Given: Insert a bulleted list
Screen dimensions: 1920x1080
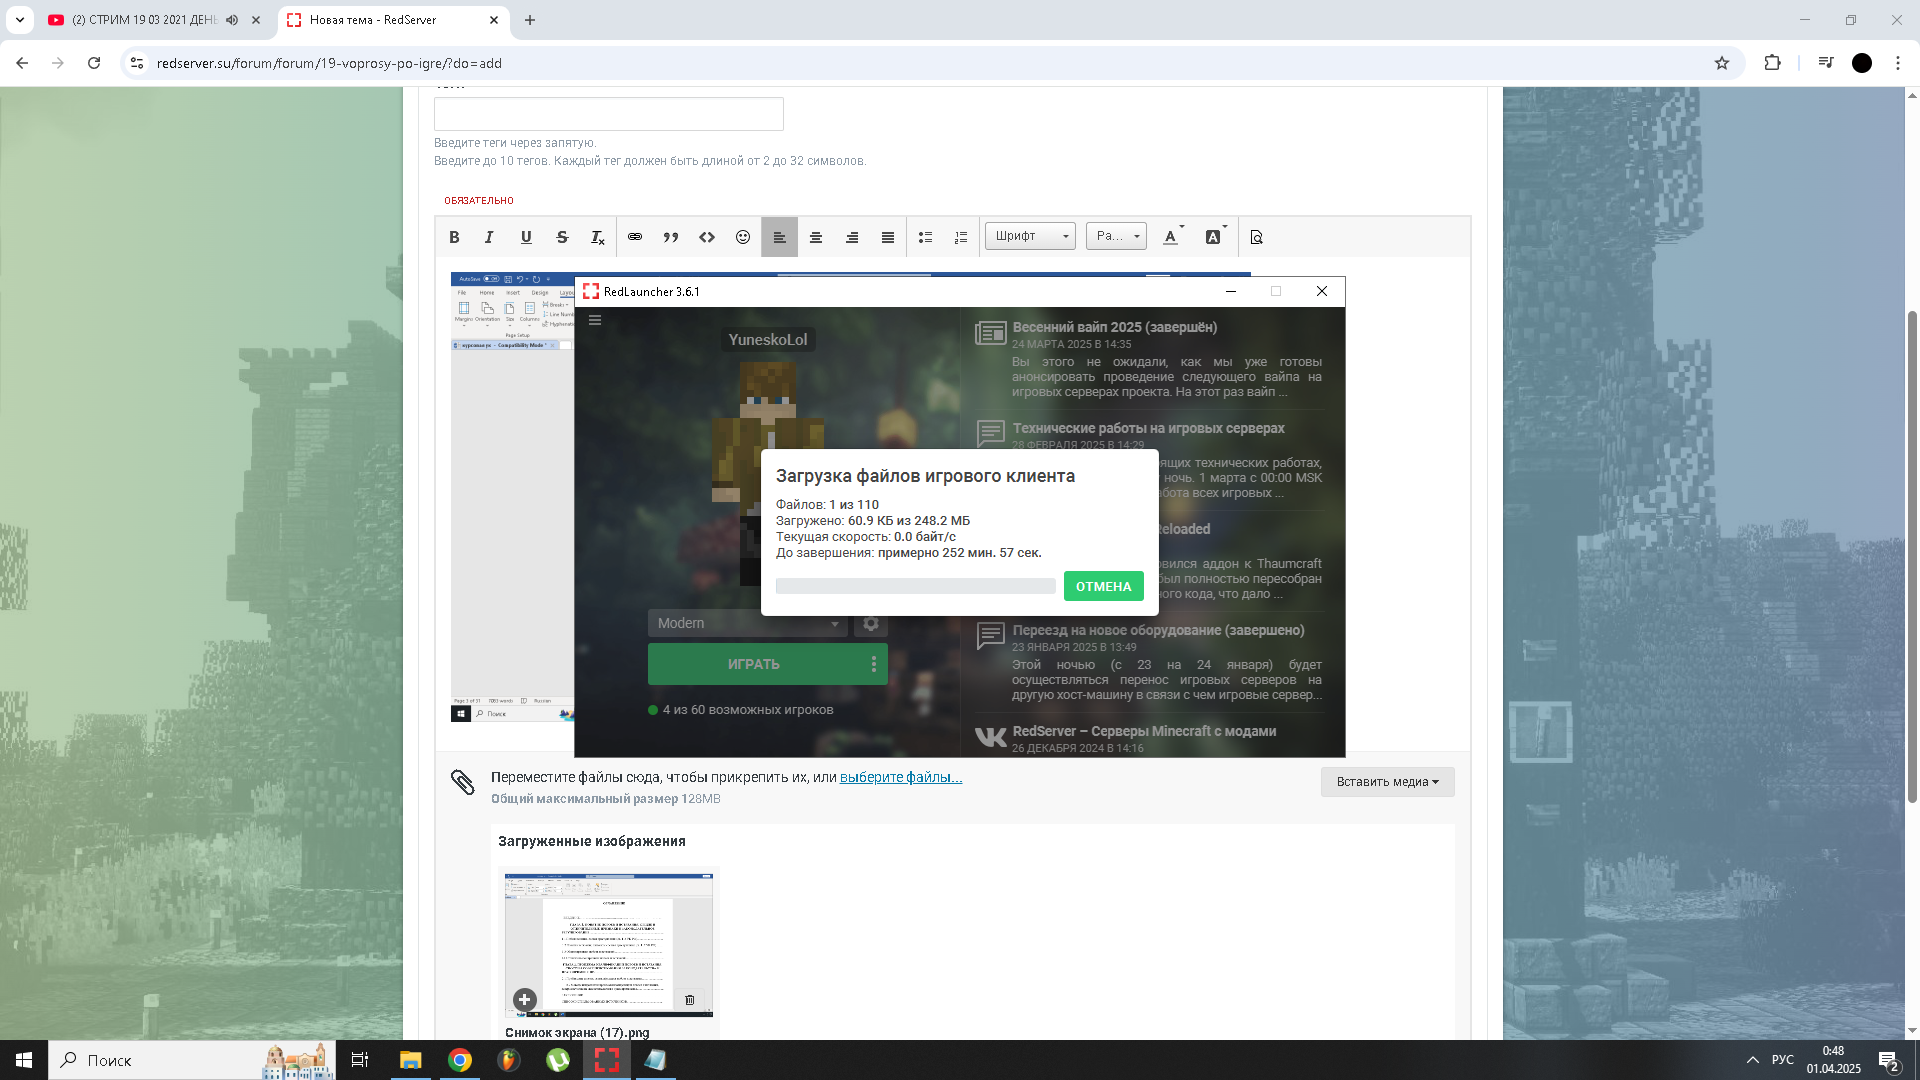Looking at the screenshot, I should (925, 237).
